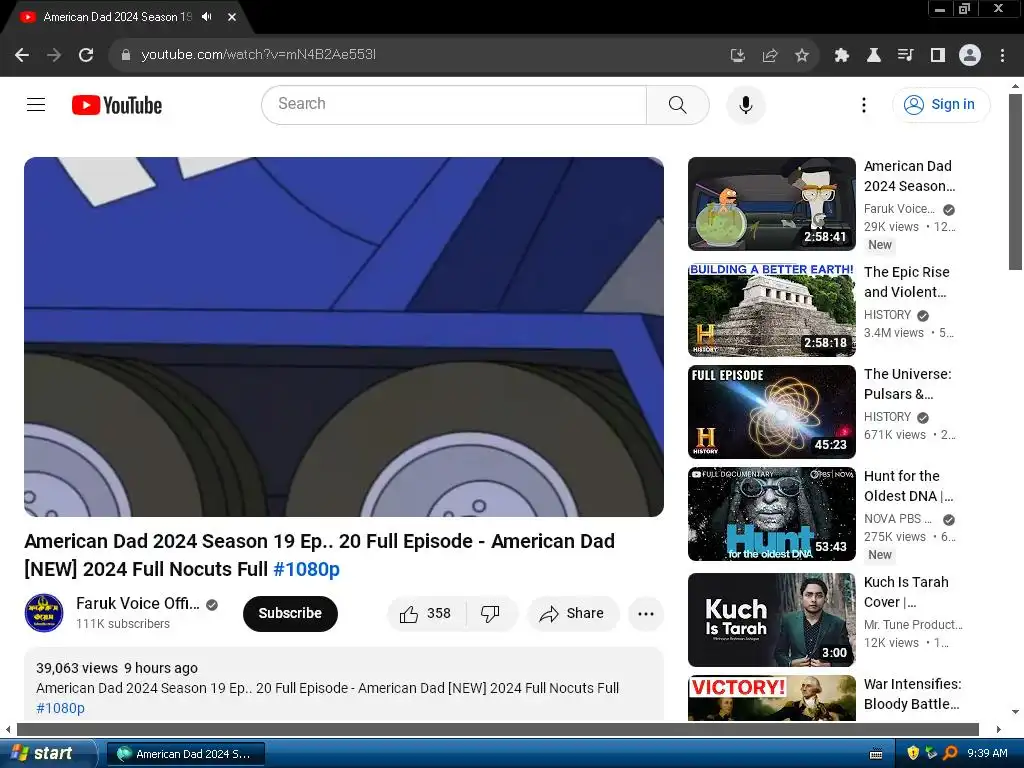Open Faruk Voice channel avatar

click(x=44, y=613)
